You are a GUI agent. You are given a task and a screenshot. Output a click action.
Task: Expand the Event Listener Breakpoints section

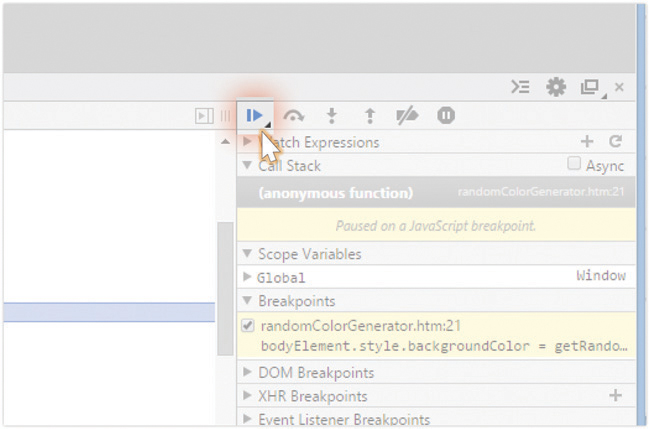coord(248,420)
